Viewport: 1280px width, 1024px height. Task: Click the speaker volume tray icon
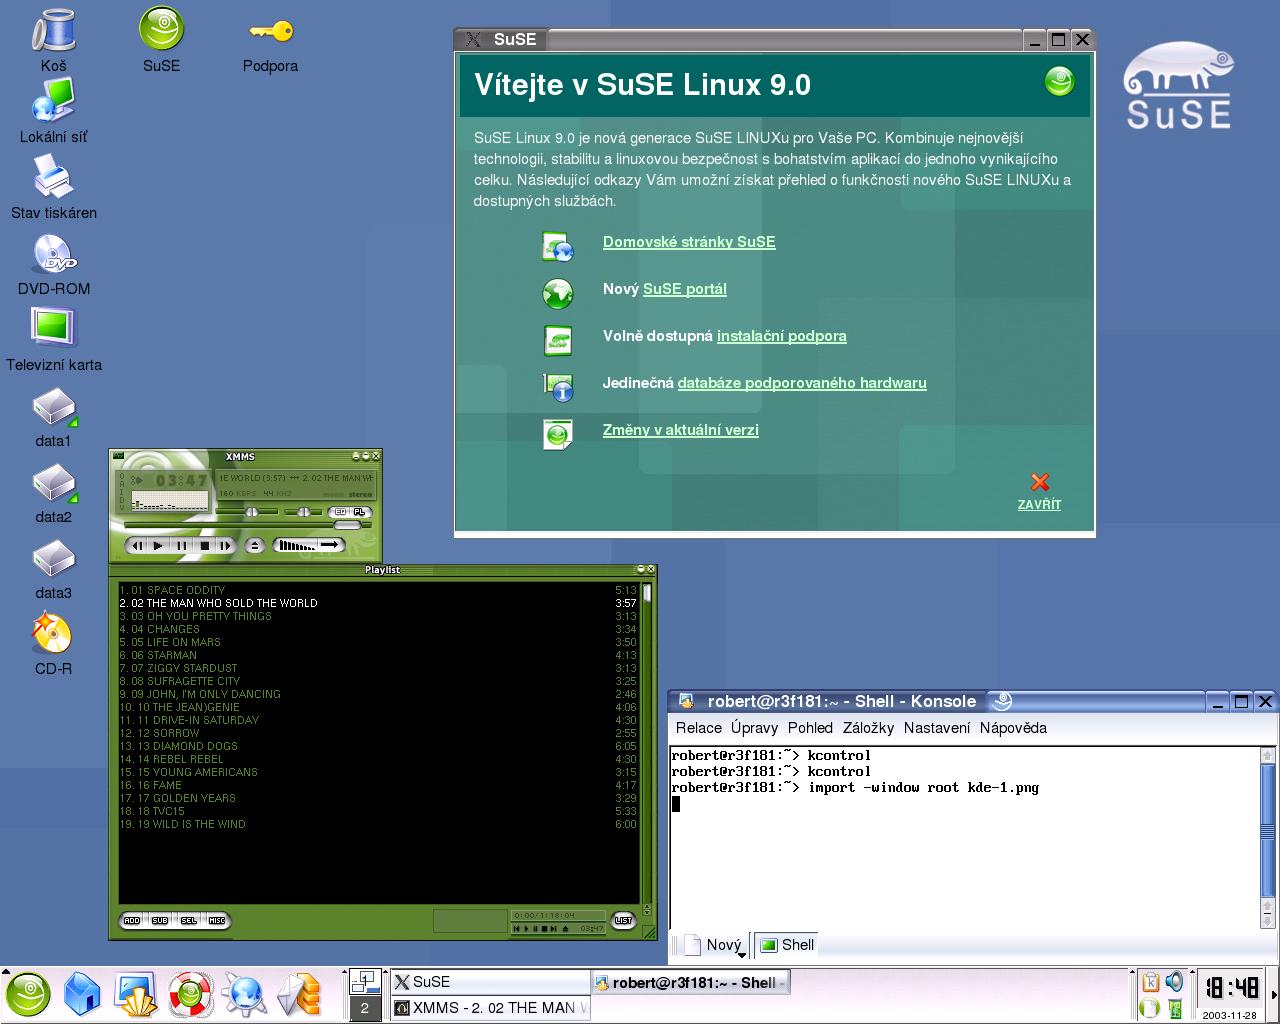(x=1174, y=982)
